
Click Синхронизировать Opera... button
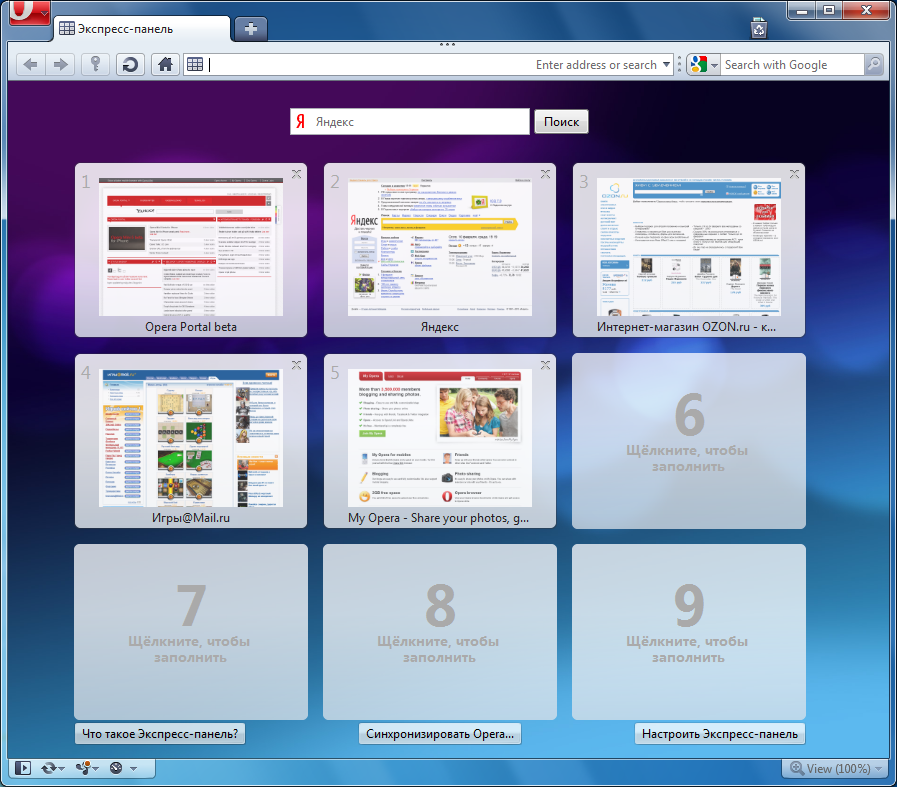440,734
